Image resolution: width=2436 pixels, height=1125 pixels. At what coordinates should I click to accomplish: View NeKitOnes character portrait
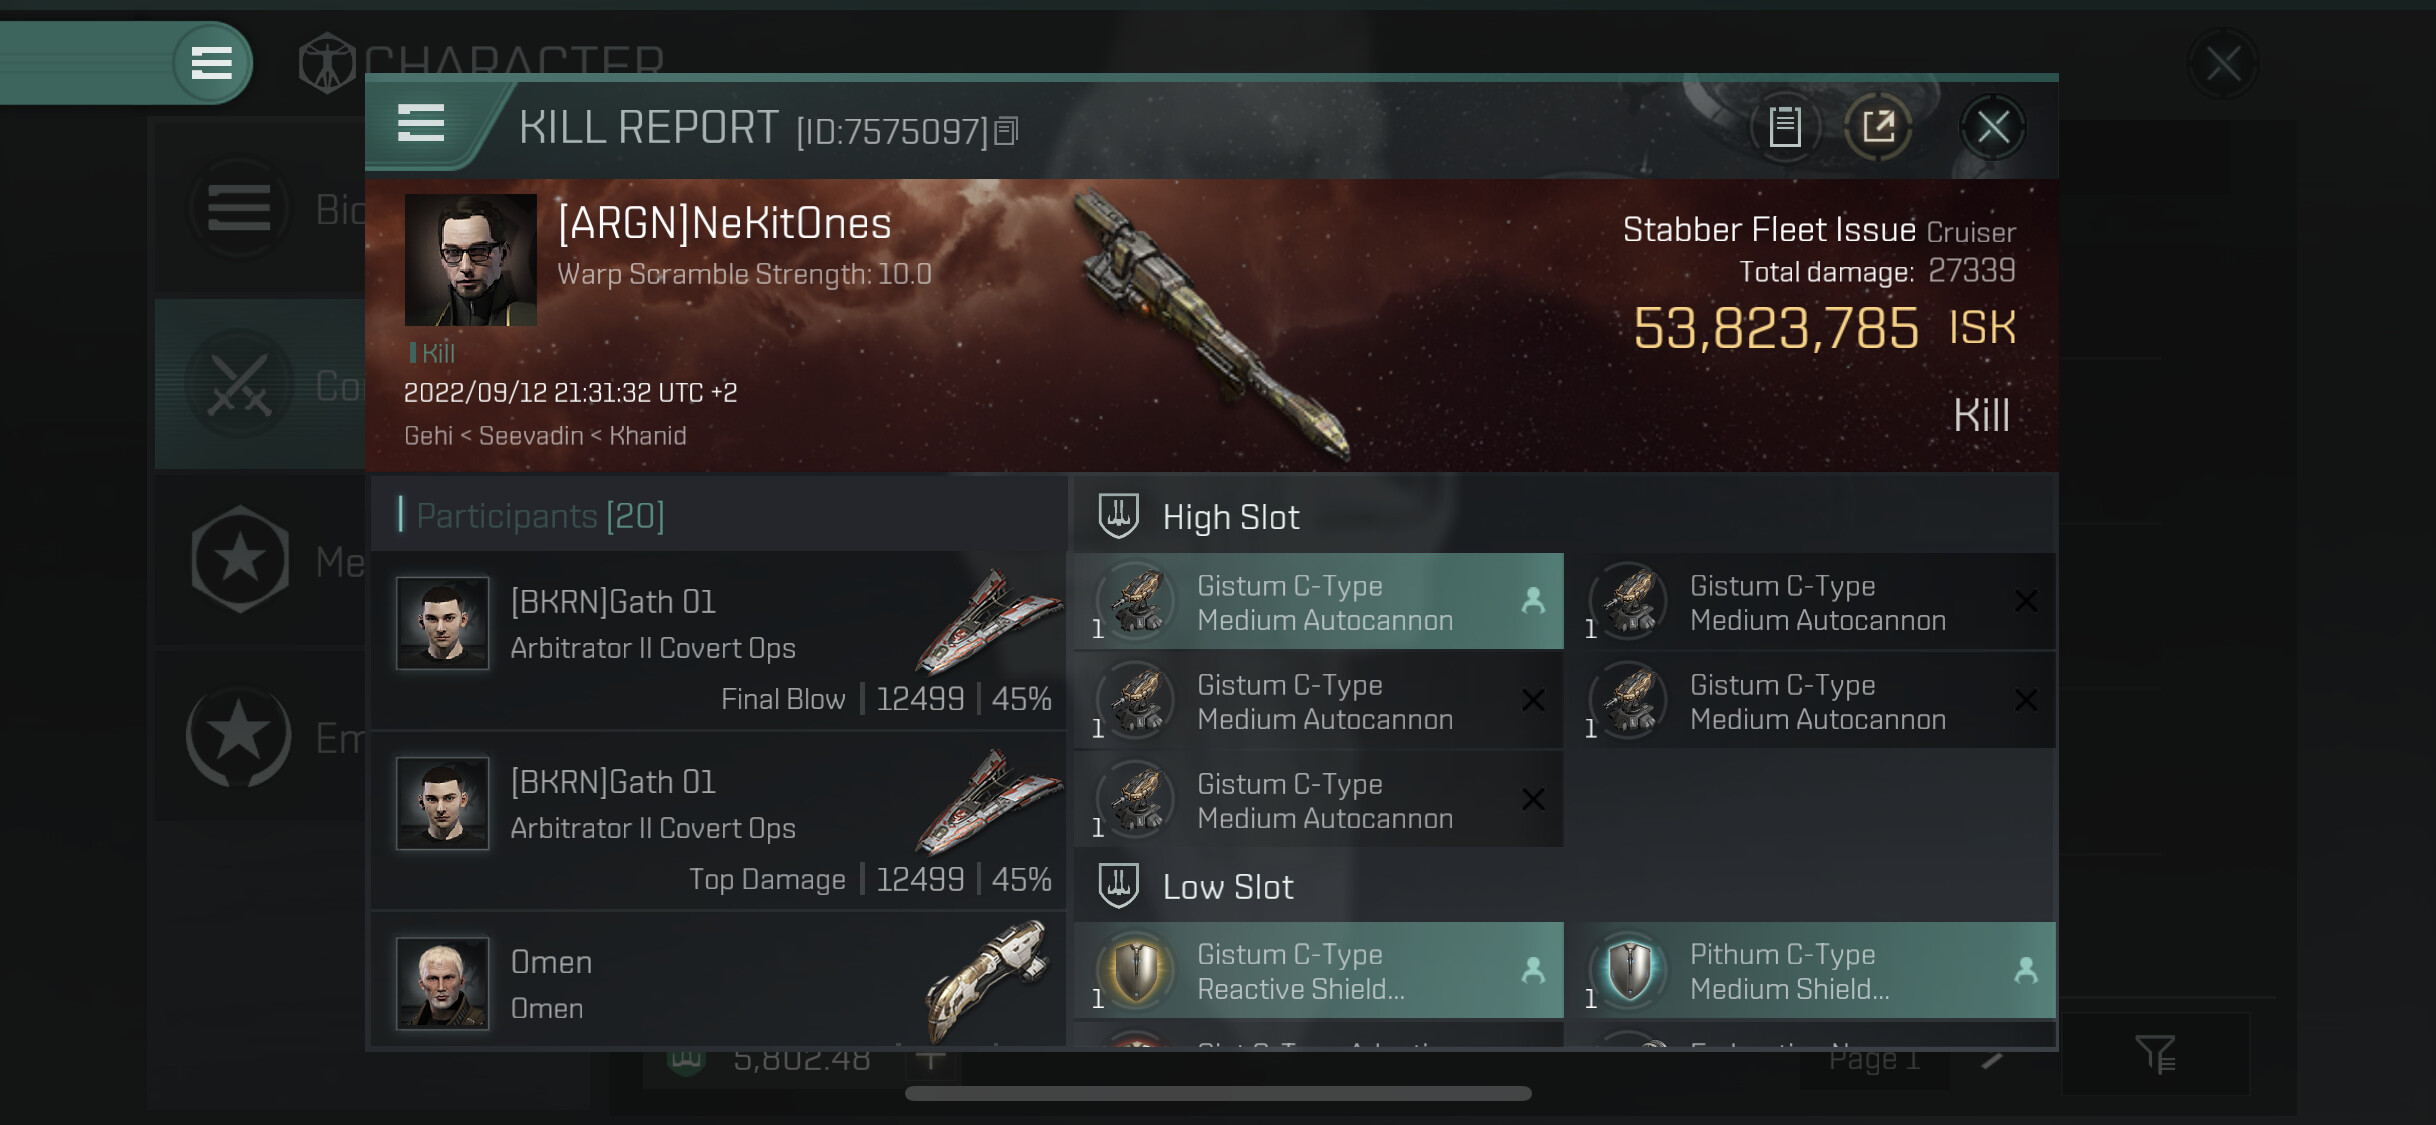tap(470, 260)
